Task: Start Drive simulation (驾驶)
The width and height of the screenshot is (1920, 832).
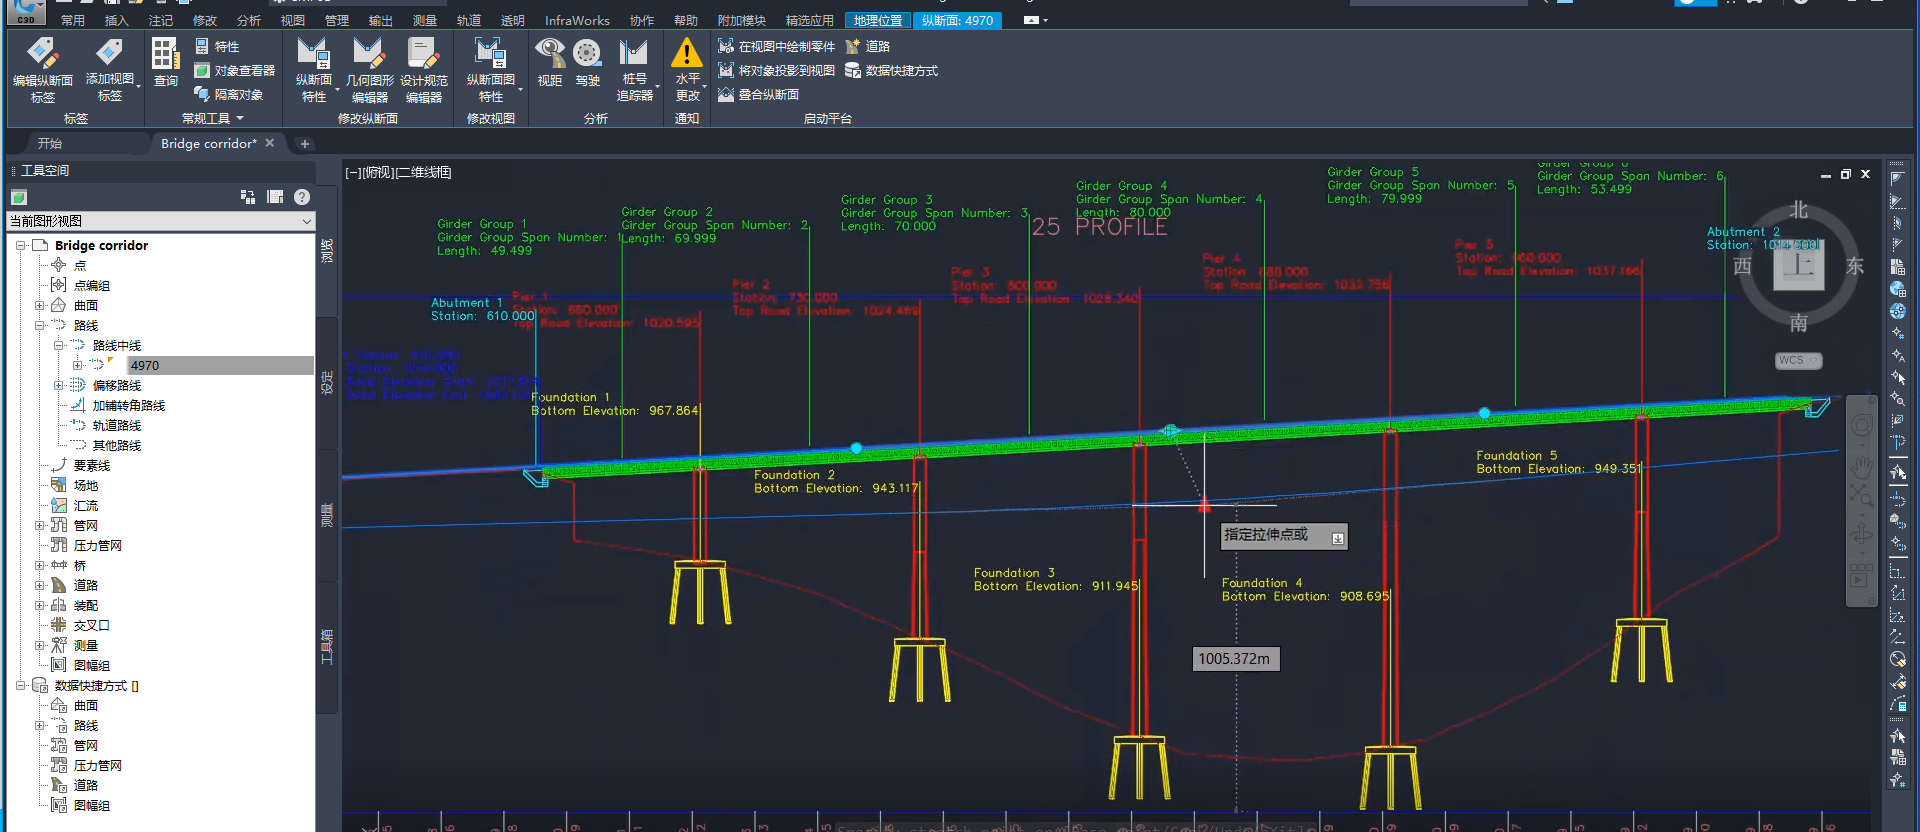Action: 588,63
